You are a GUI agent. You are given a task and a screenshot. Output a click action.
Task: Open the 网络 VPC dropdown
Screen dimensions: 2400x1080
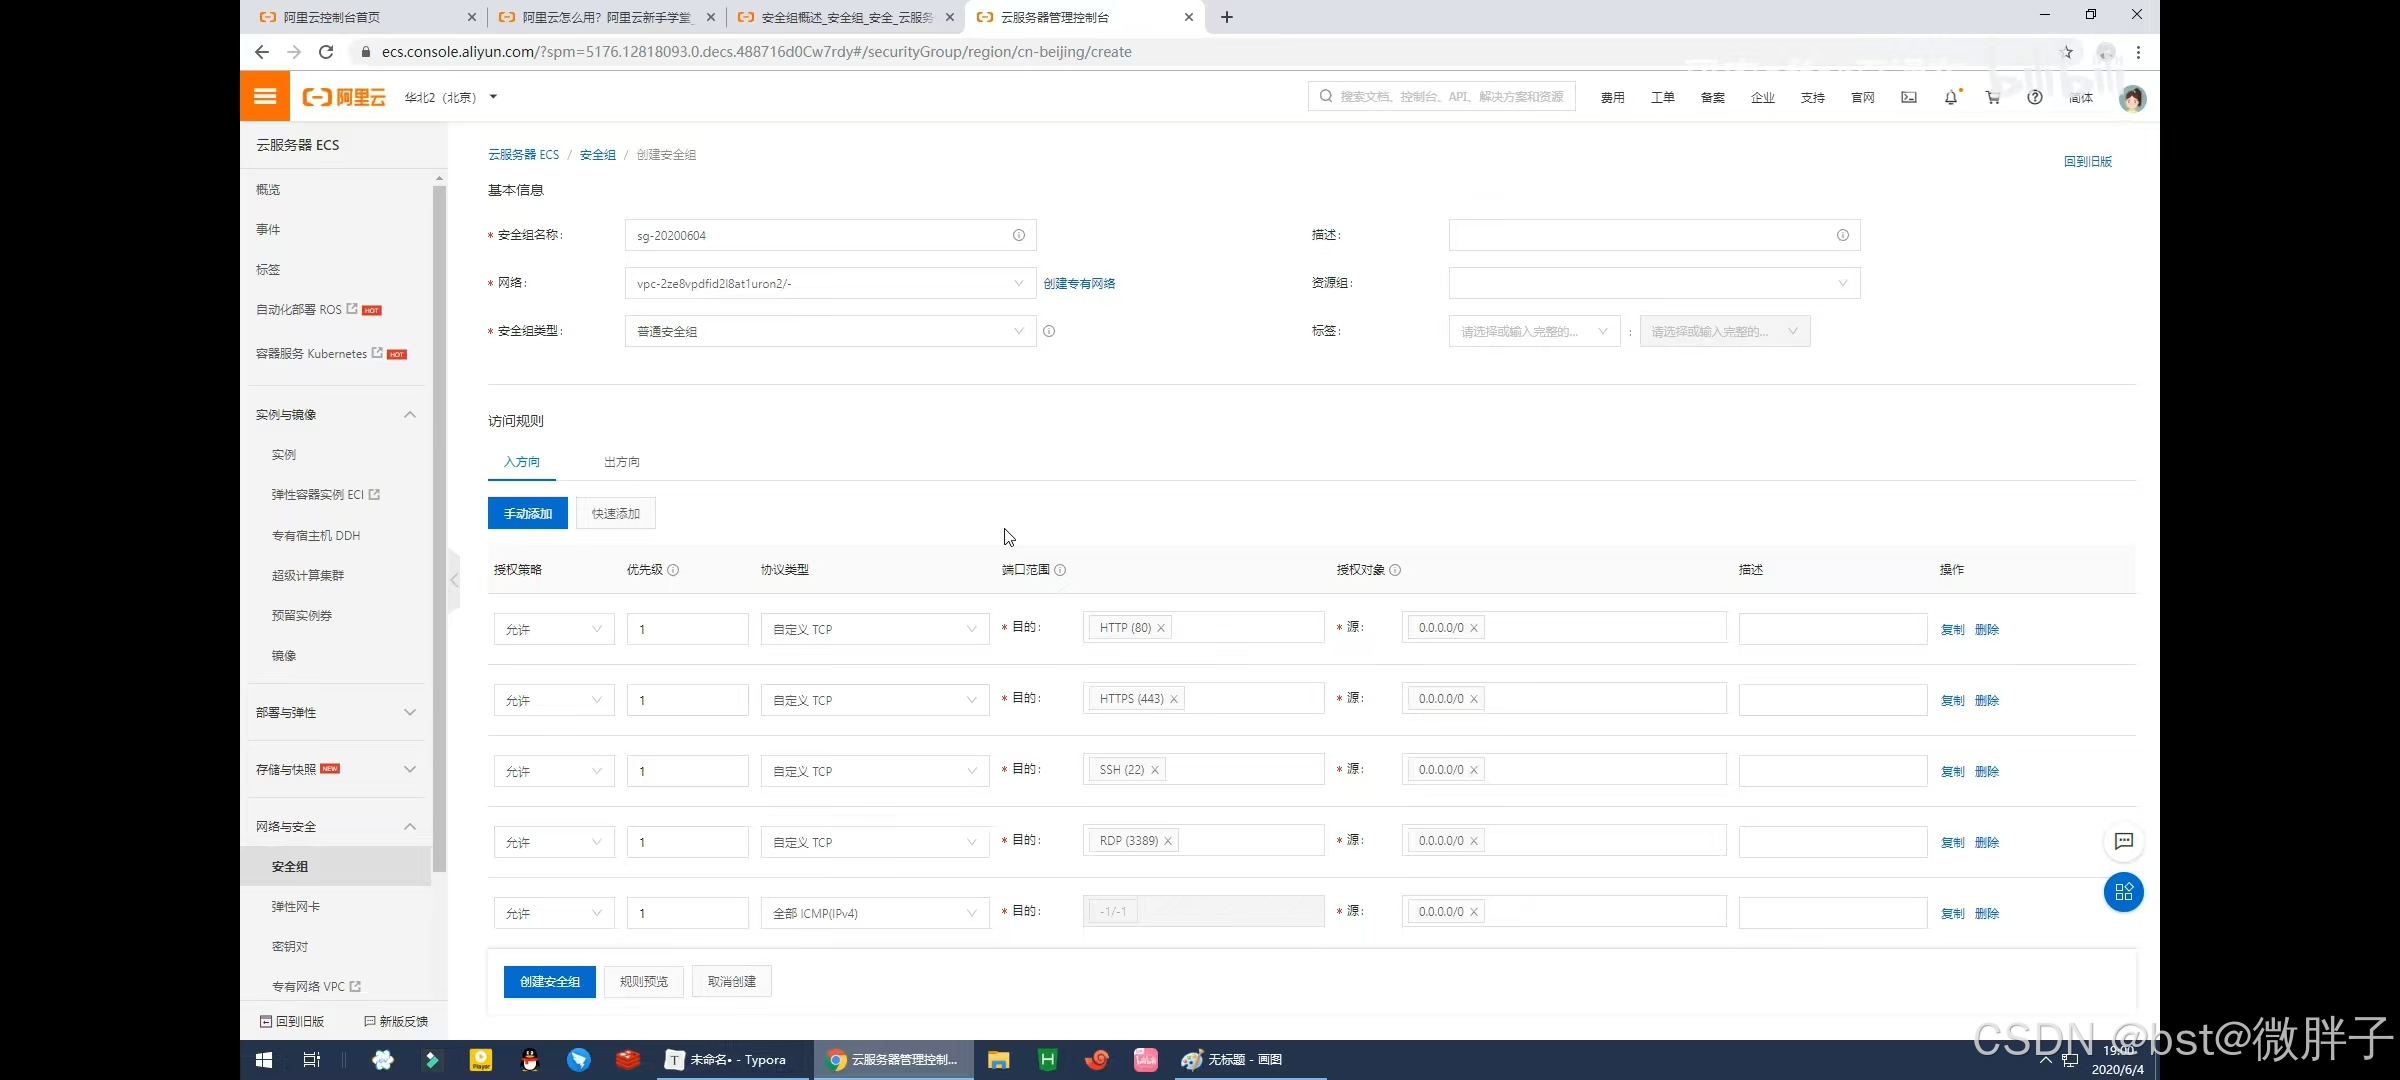(x=830, y=283)
